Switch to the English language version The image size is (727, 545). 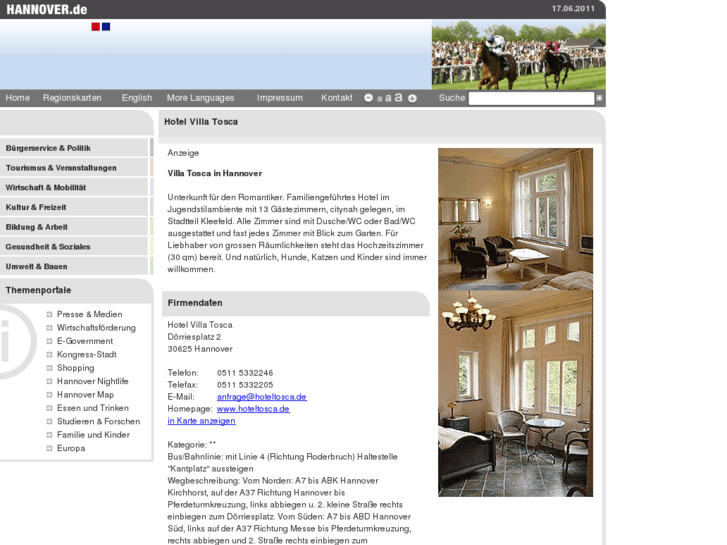click(137, 98)
